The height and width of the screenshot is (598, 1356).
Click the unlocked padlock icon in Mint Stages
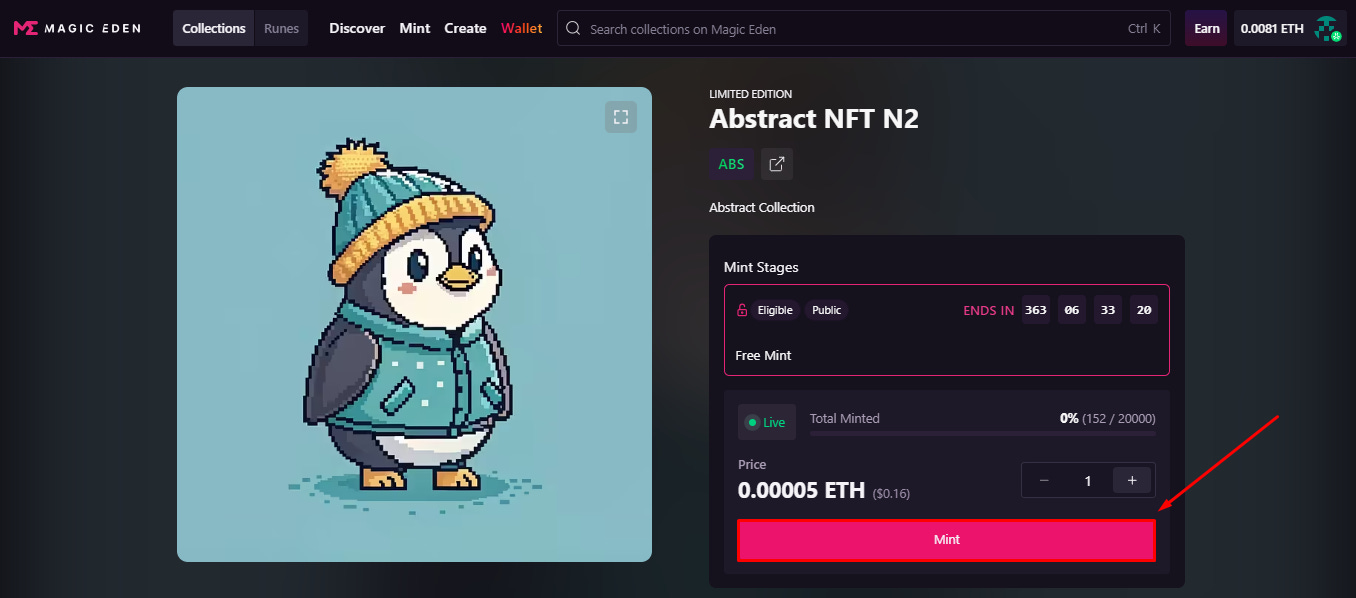click(x=743, y=310)
